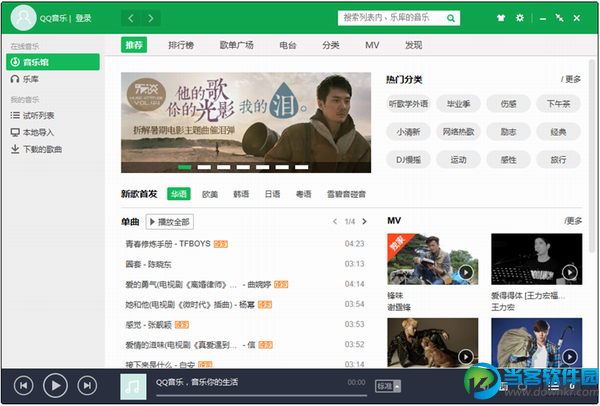This screenshot has width=600, height=406.
Task: Open 更多 next to MV section
Action: (573, 221)
